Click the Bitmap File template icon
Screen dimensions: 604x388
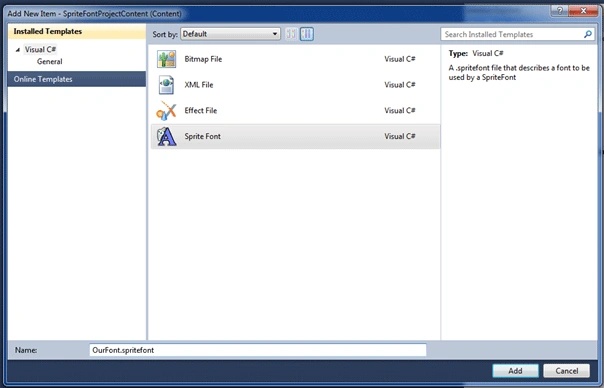(x=166, y=59)
